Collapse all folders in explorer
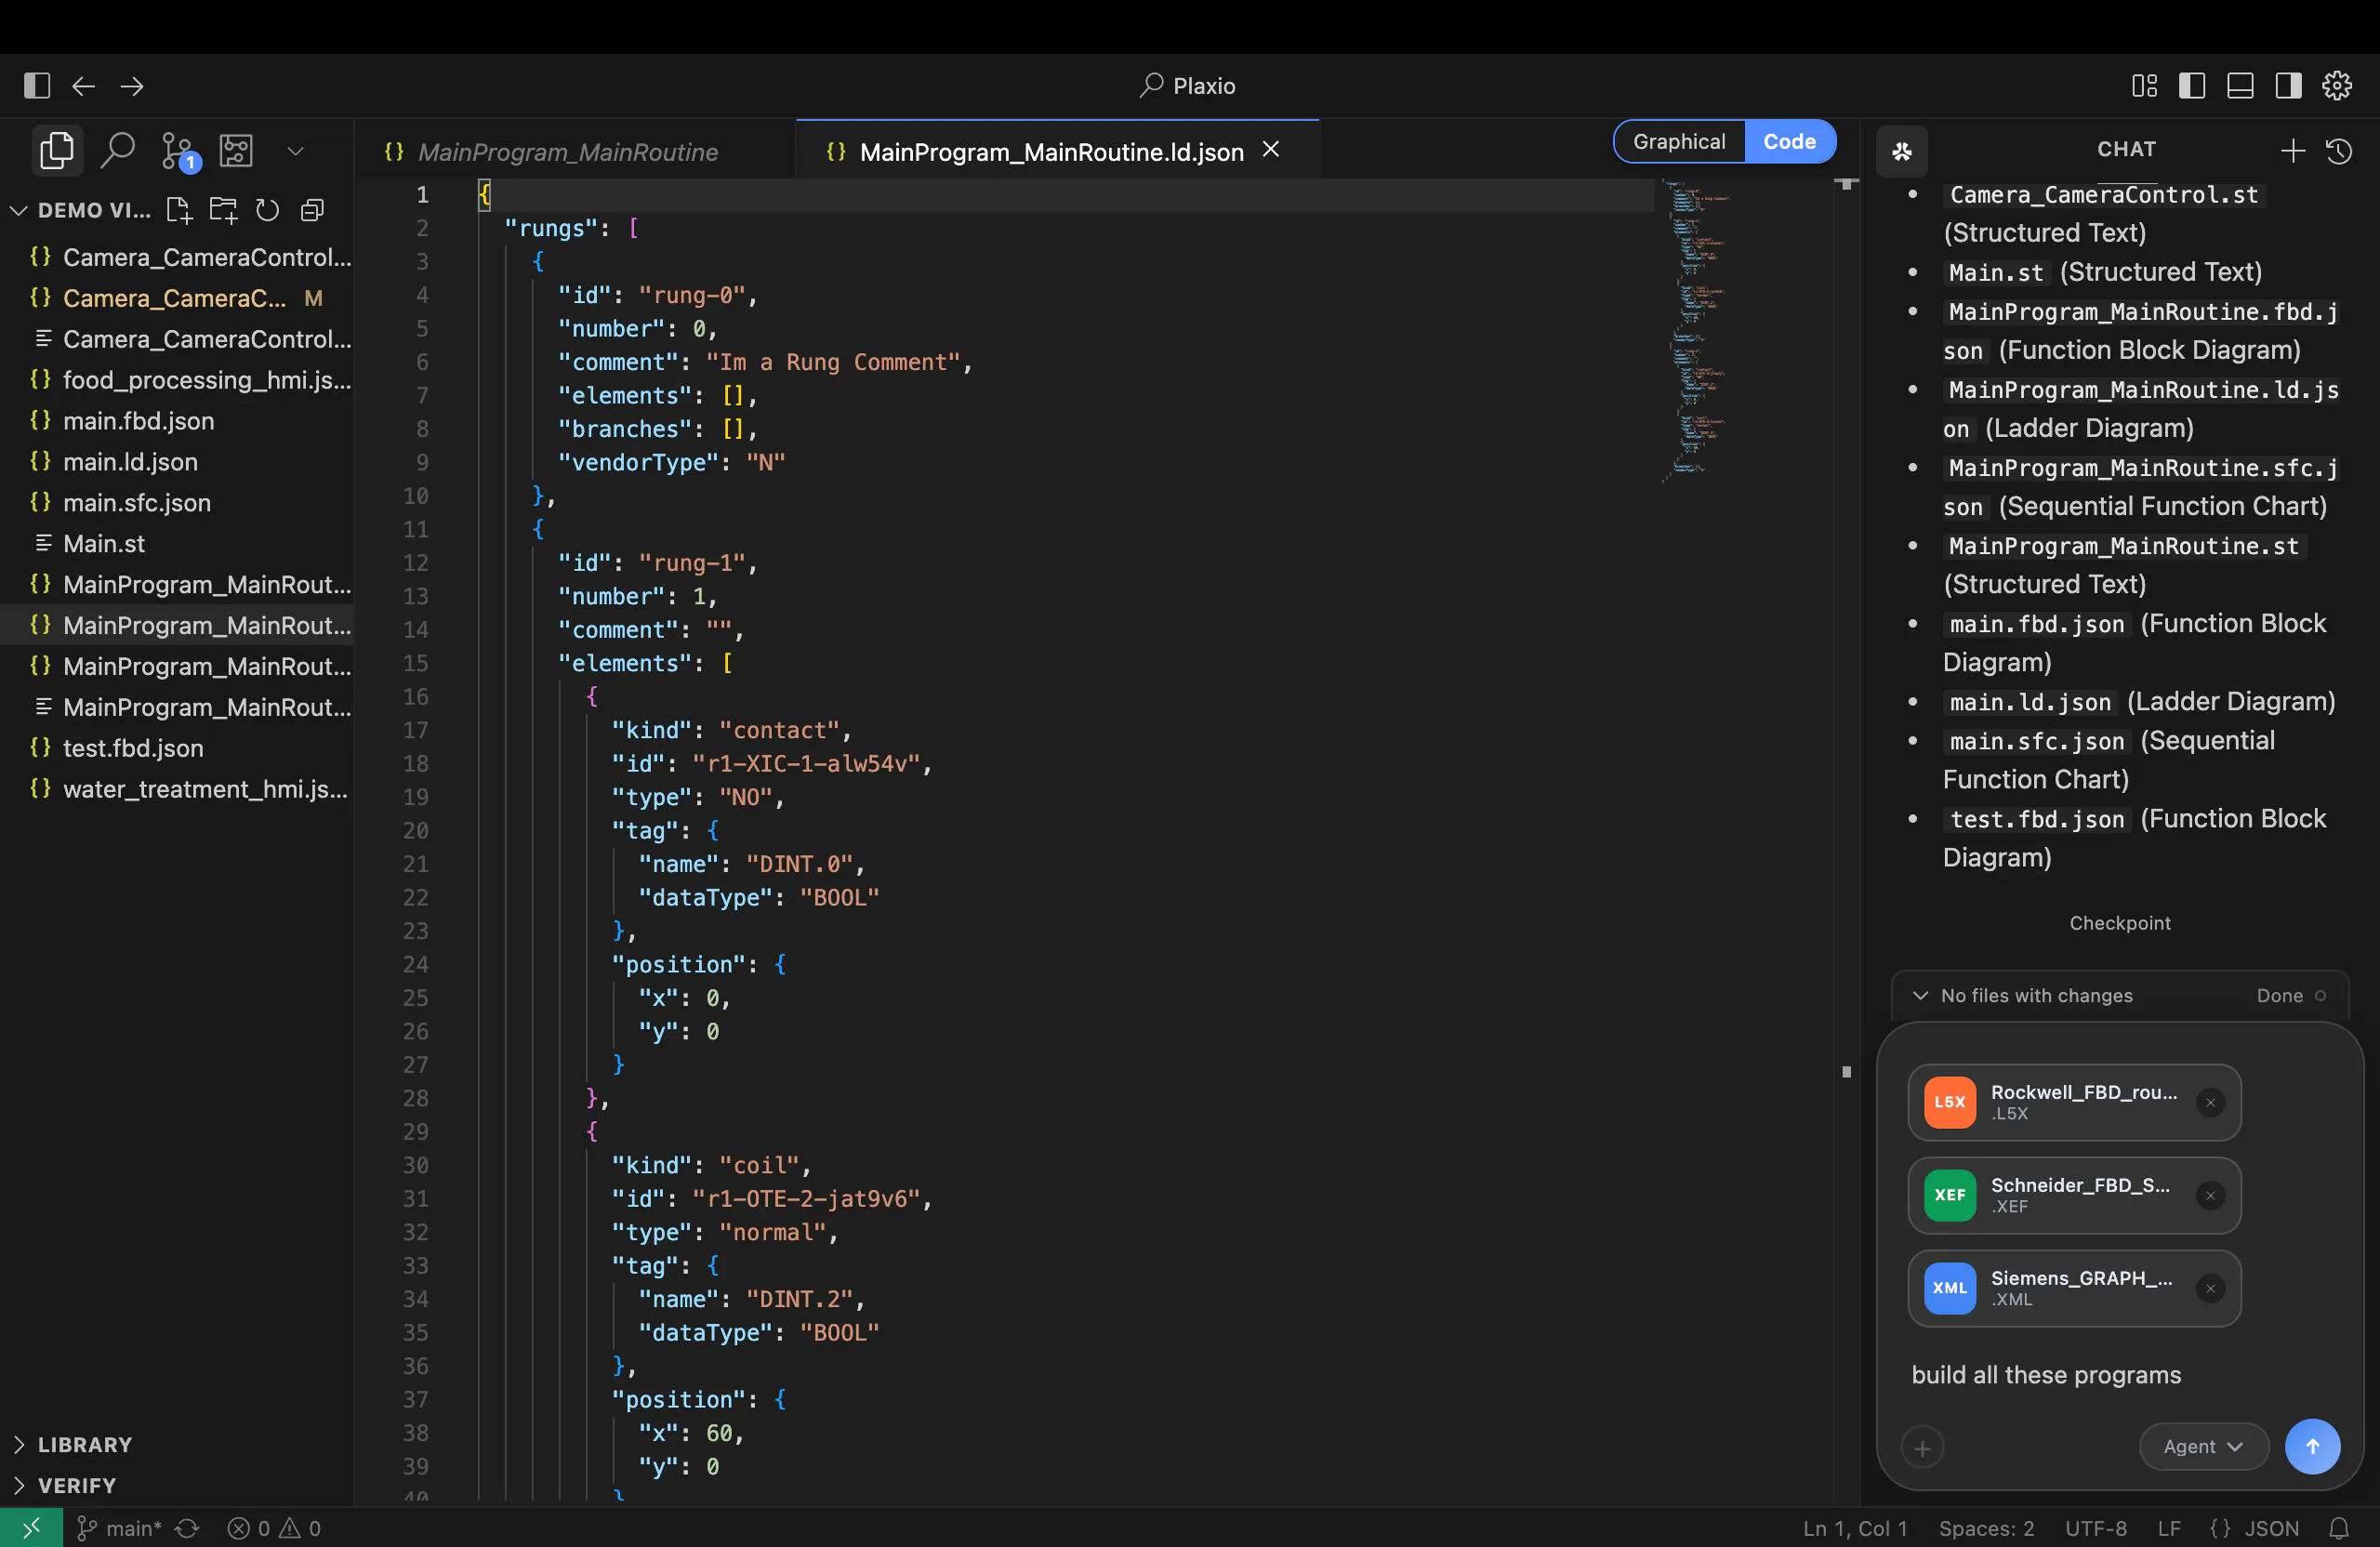 tap(312, 210)
